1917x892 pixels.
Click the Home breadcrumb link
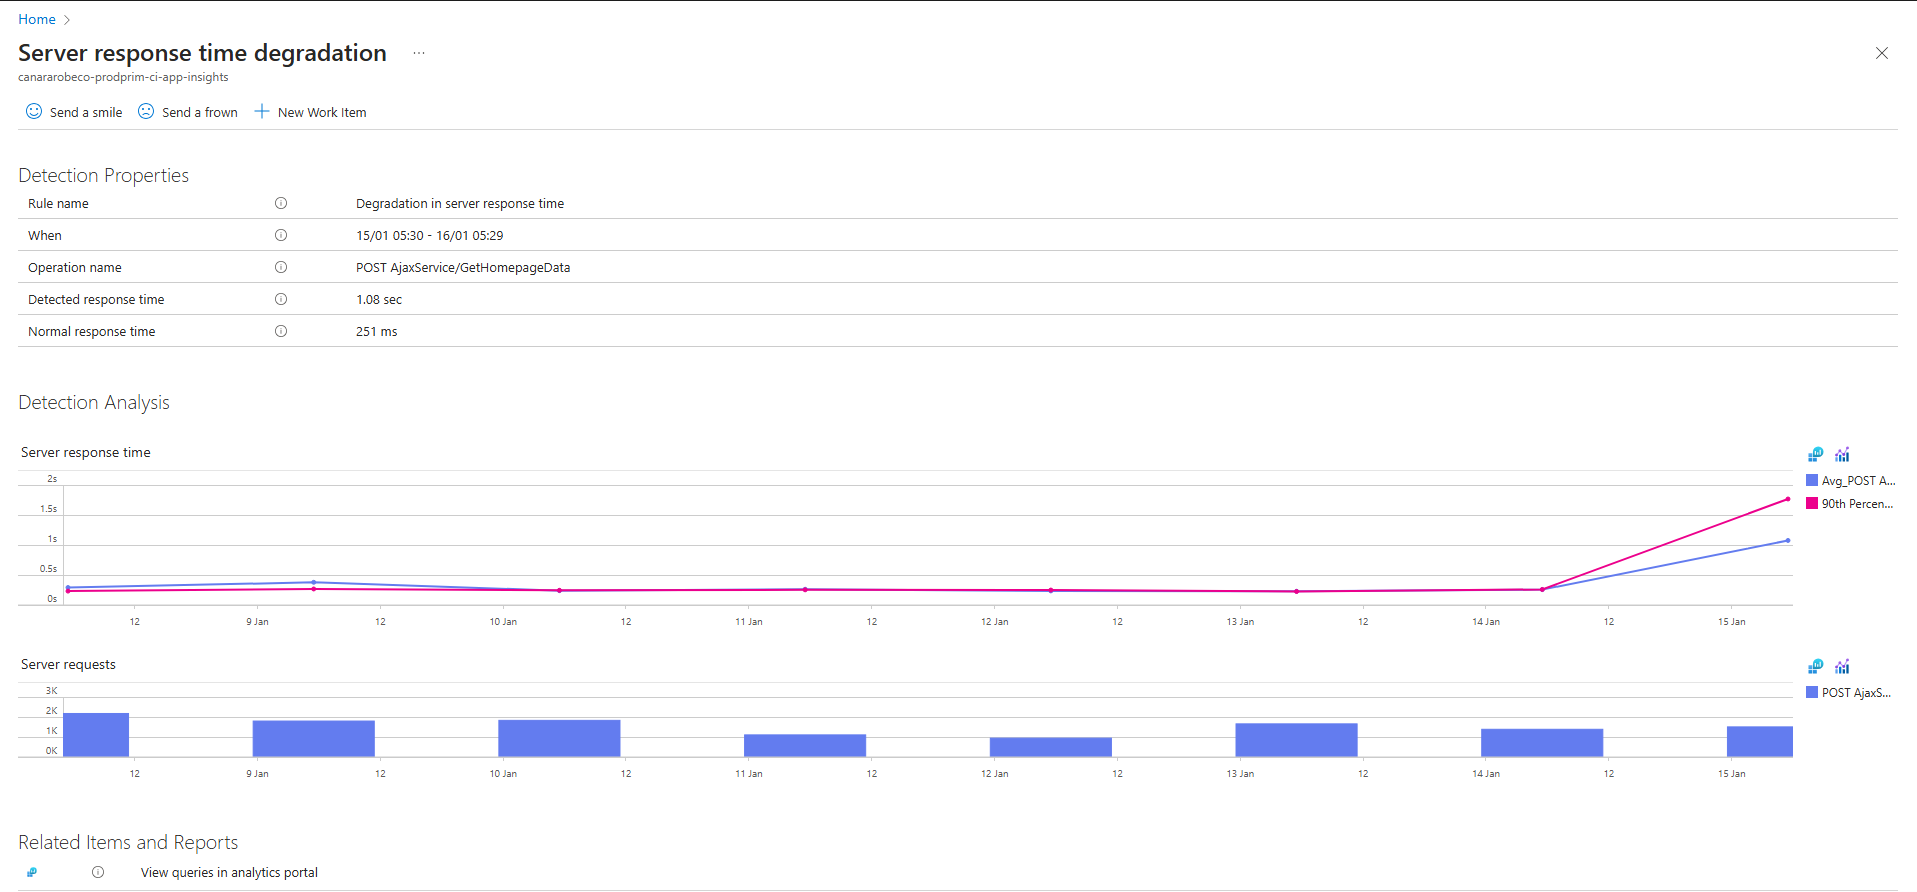(x=37, y=19)
